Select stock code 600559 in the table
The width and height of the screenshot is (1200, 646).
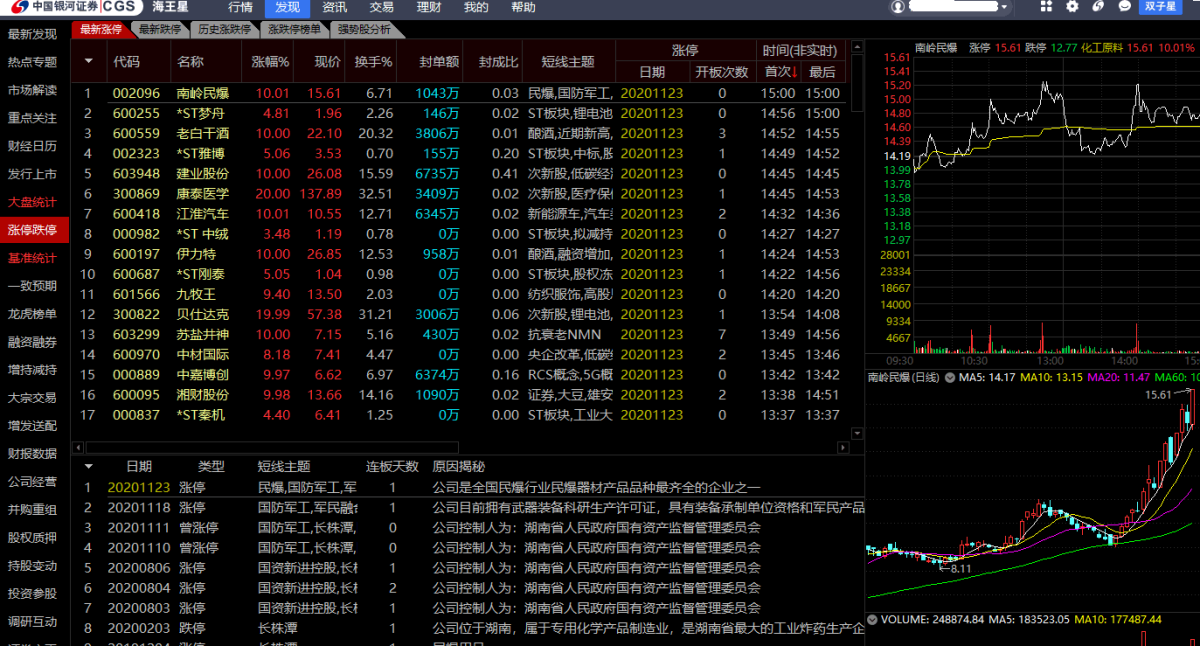(136, 134)
